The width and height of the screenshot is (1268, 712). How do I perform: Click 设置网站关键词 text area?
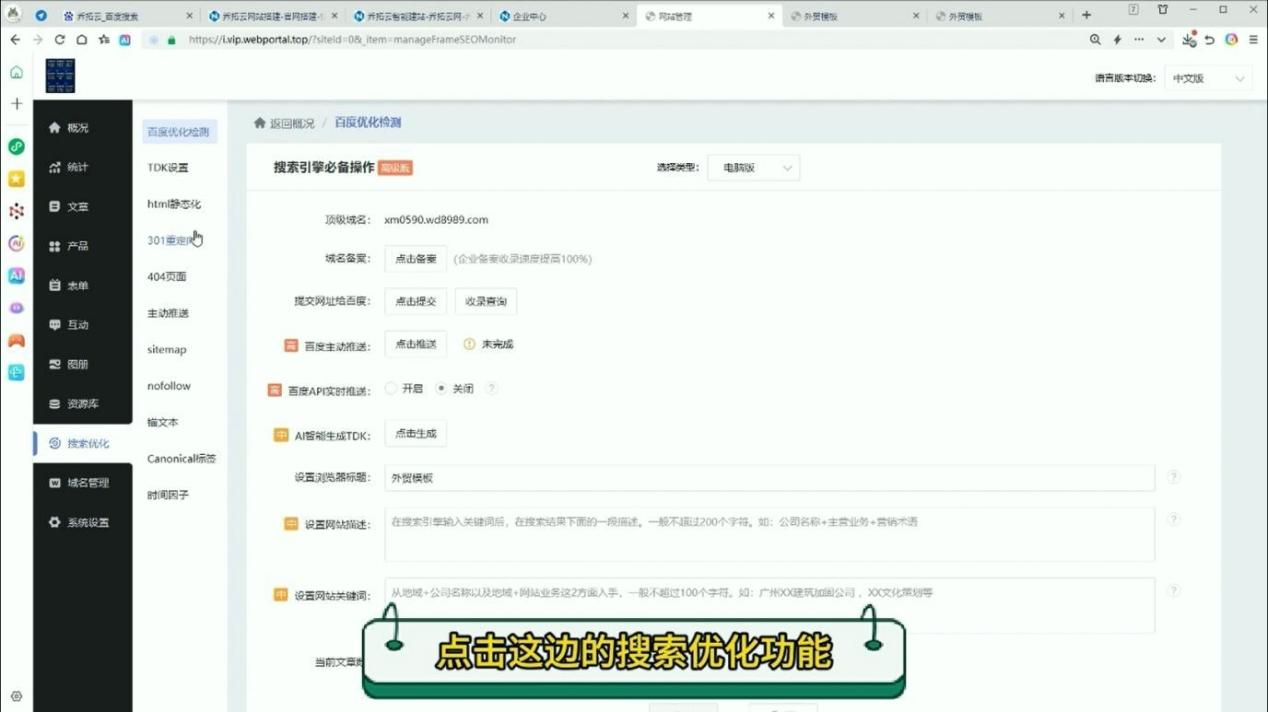(770, 605)
